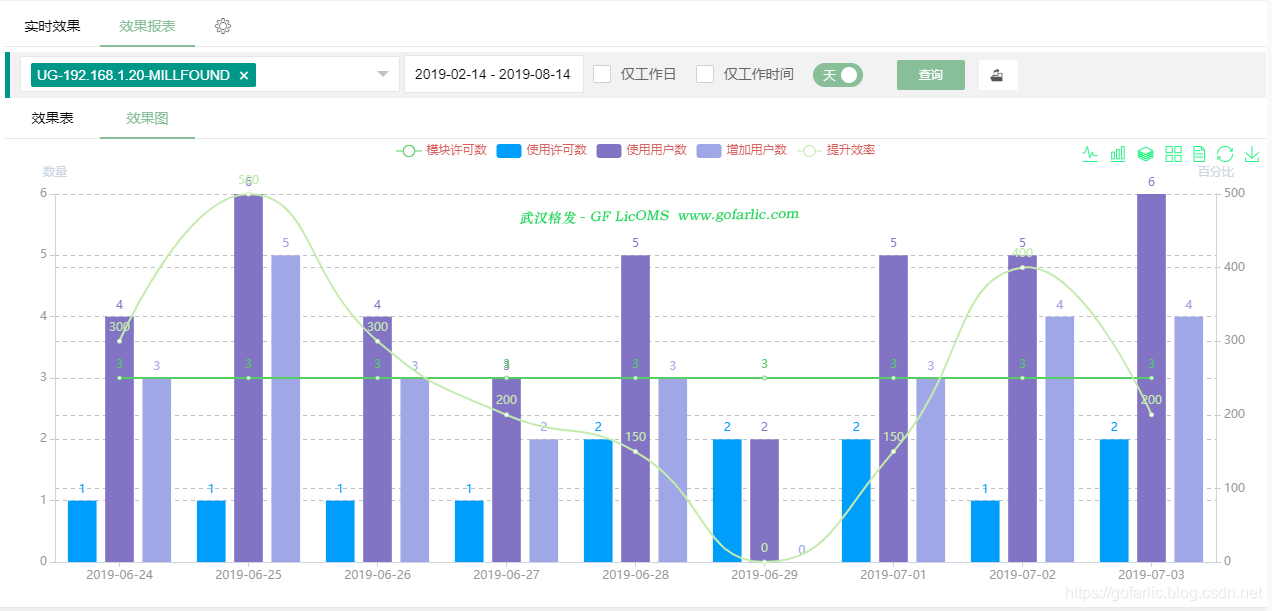Click the export icon beside 查询 button

click(x=997, y=75)
